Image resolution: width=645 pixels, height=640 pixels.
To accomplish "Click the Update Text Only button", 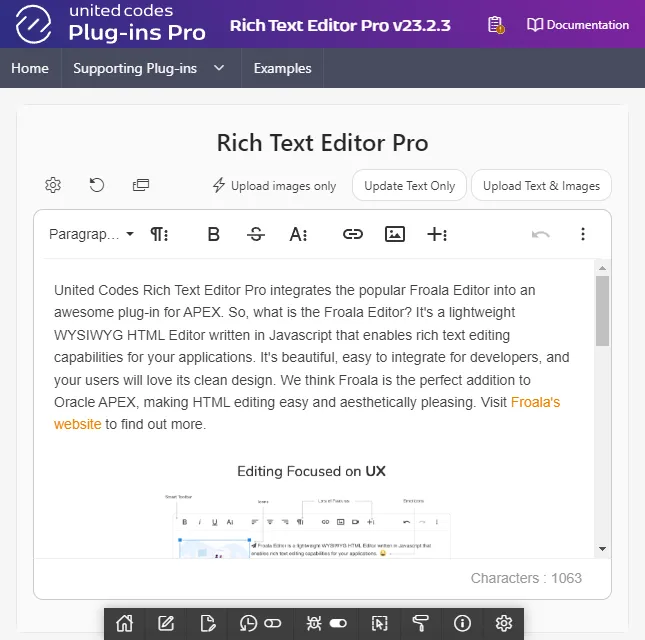I will click(x=409, y=185).
